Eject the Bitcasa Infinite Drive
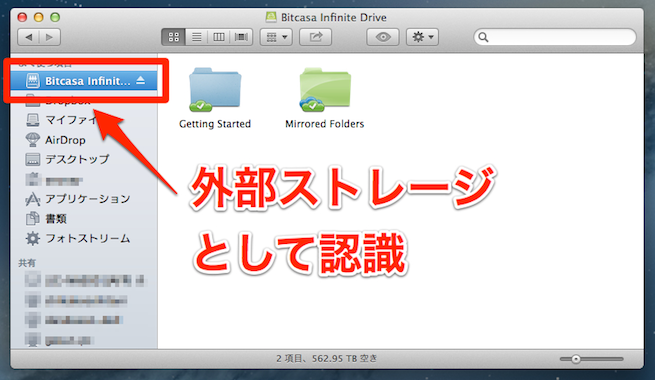The width and height of the screenshot is (655, 380). [x=141, y=80]
